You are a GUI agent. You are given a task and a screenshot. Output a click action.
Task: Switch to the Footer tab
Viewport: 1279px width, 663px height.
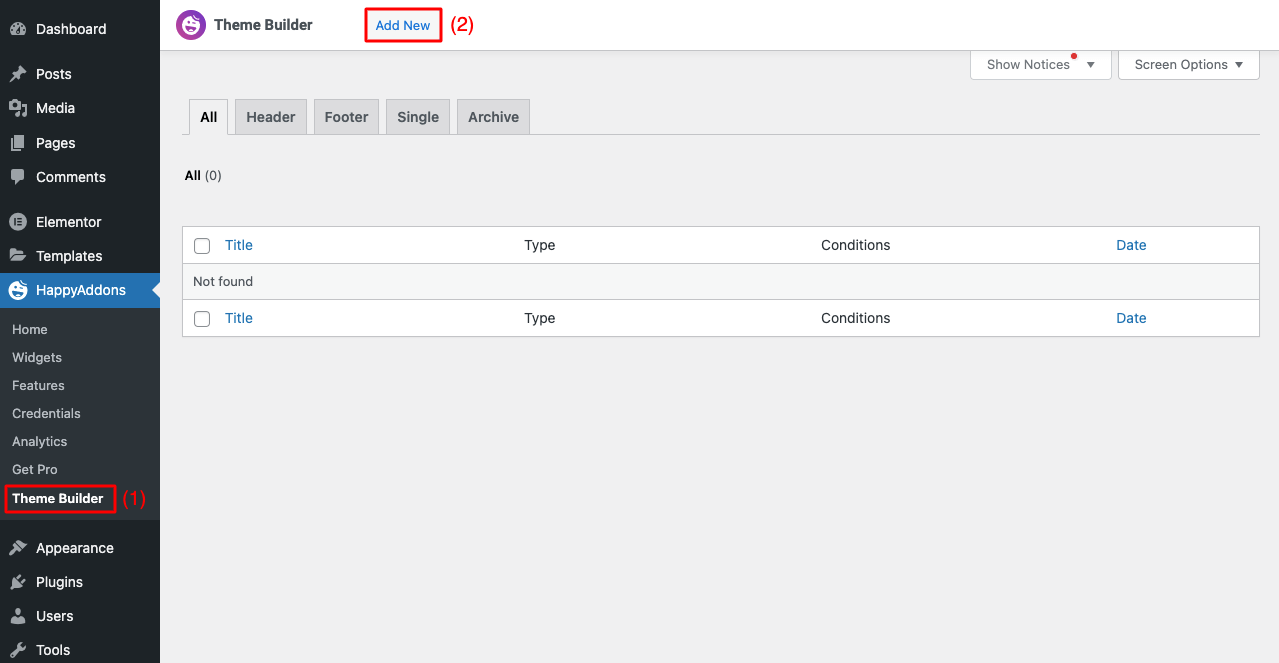click(x=346, y=117)
